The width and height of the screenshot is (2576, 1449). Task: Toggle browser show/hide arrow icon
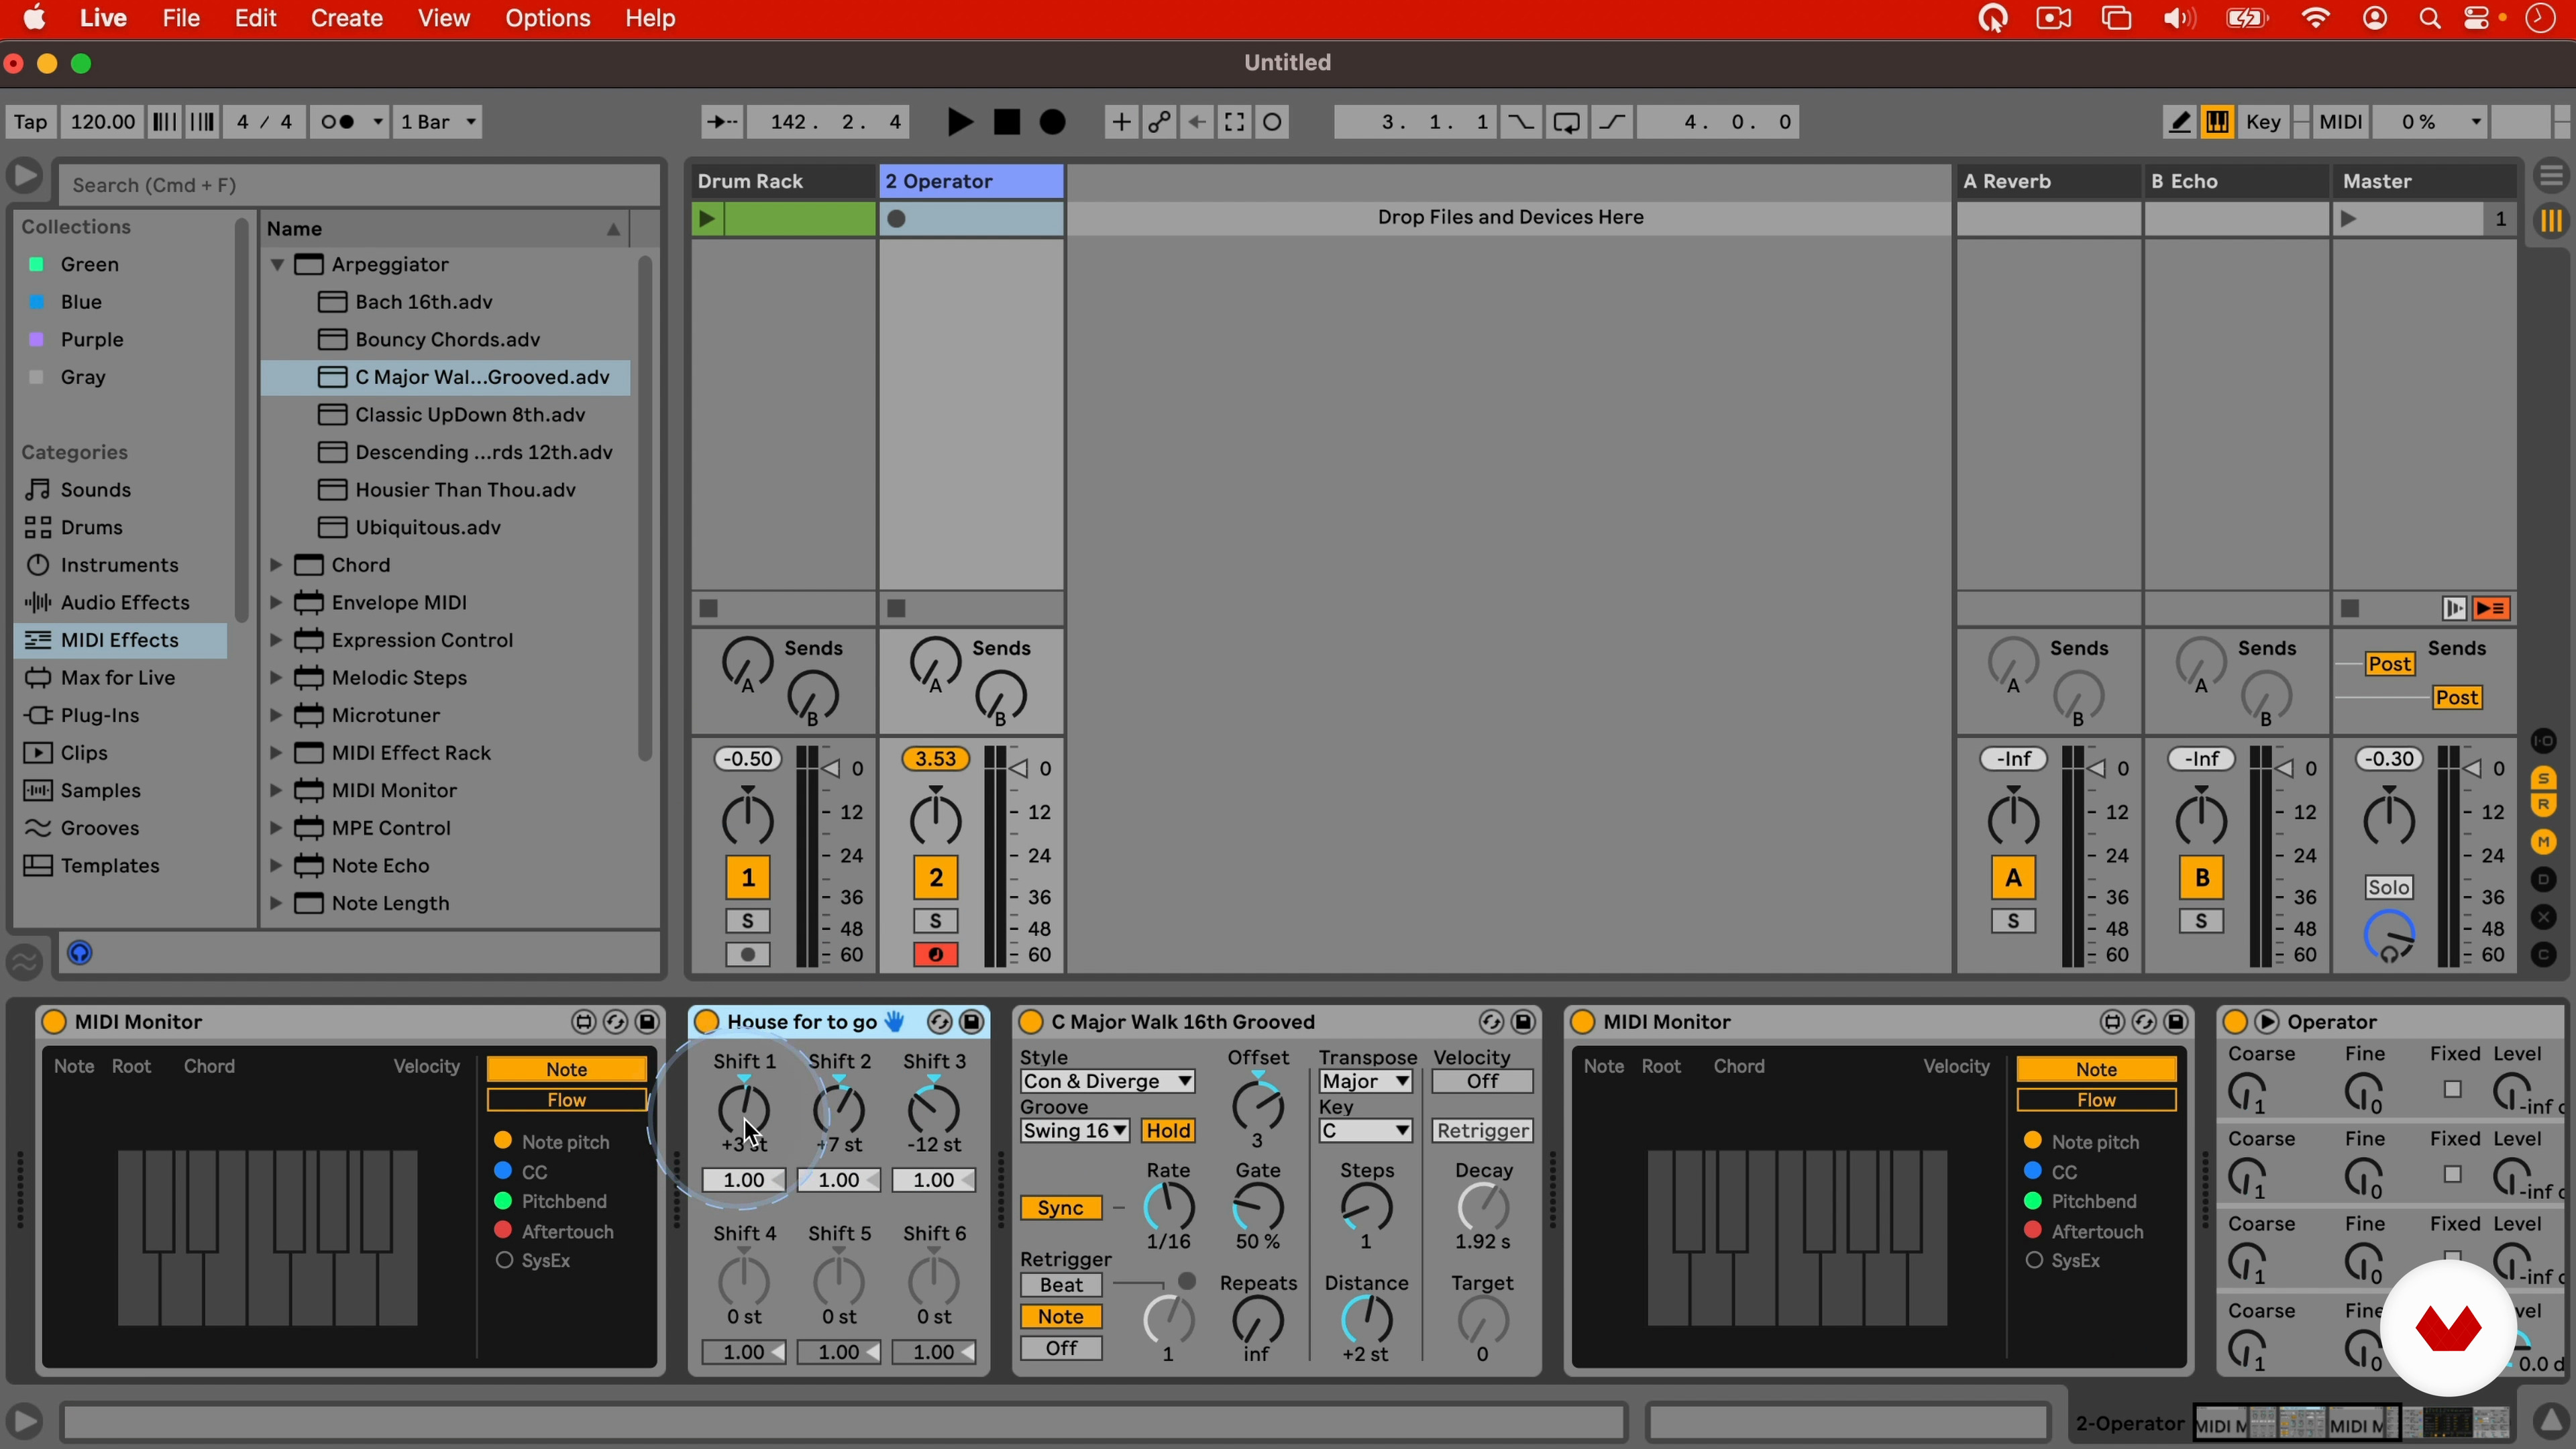(24, 176)
